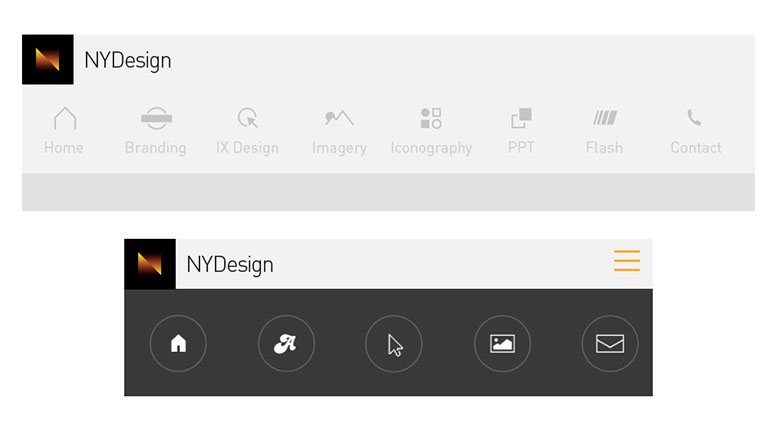Screen dimensions: 777x427
Task: Click the NYDesign title in top header
Action: tap(128, 61)
